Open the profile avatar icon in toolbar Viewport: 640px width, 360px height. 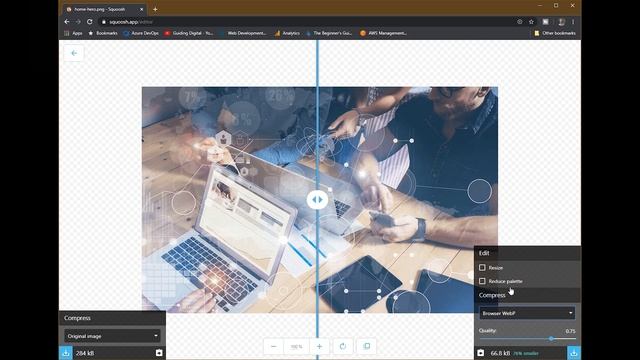(x=562, y=22)
